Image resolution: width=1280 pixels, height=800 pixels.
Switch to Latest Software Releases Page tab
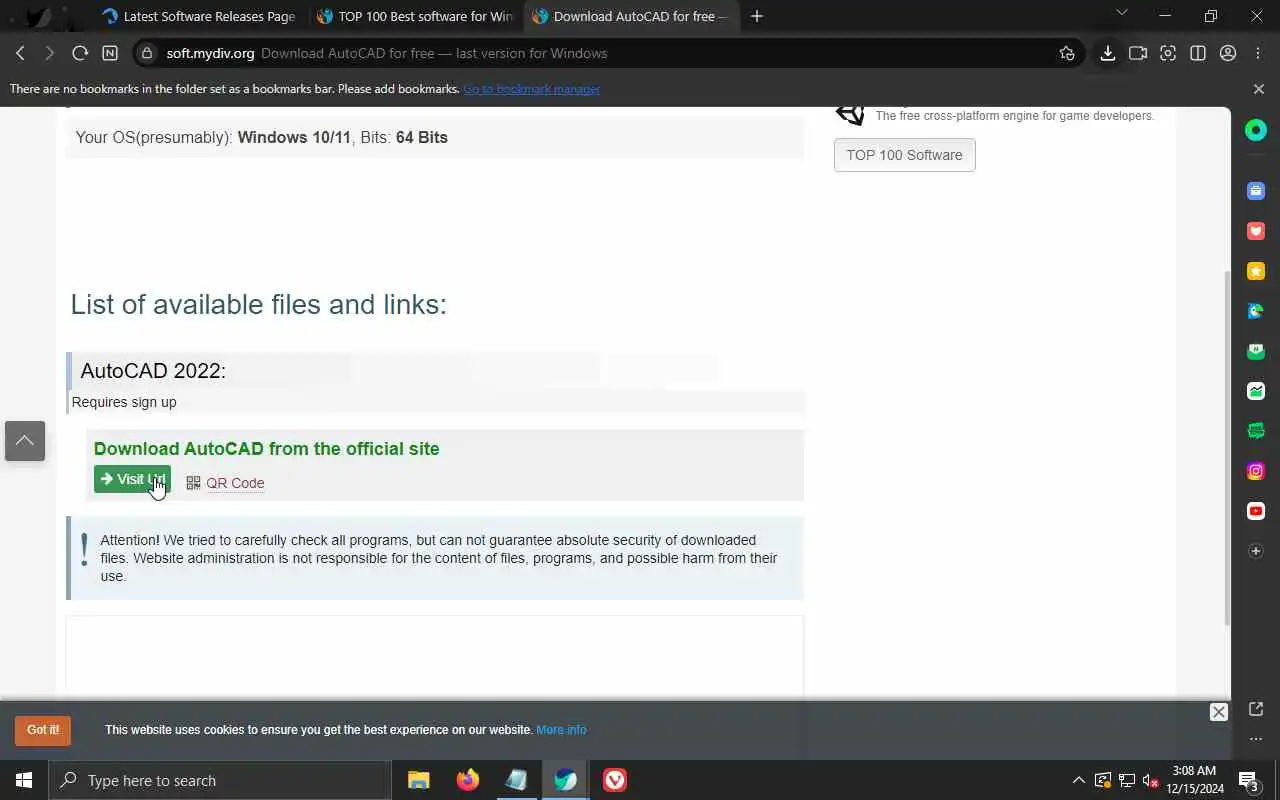click(x=198, y=16)
